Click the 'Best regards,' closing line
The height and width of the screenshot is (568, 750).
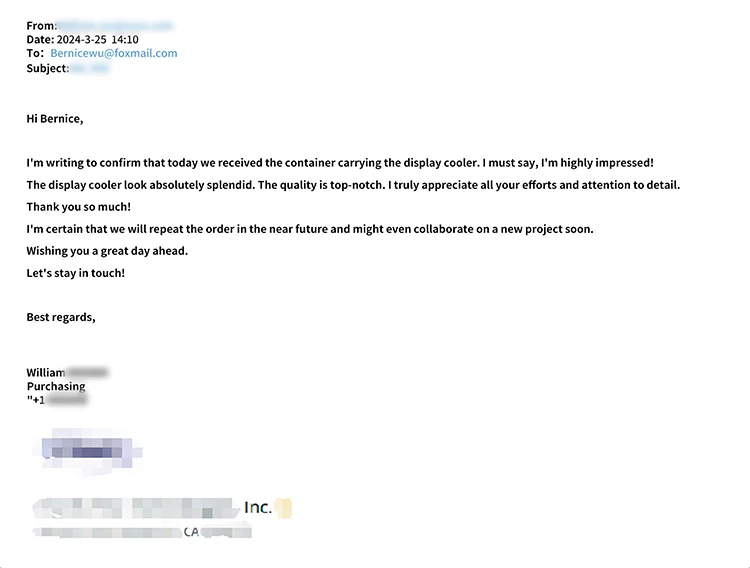(x=61, y=317)
